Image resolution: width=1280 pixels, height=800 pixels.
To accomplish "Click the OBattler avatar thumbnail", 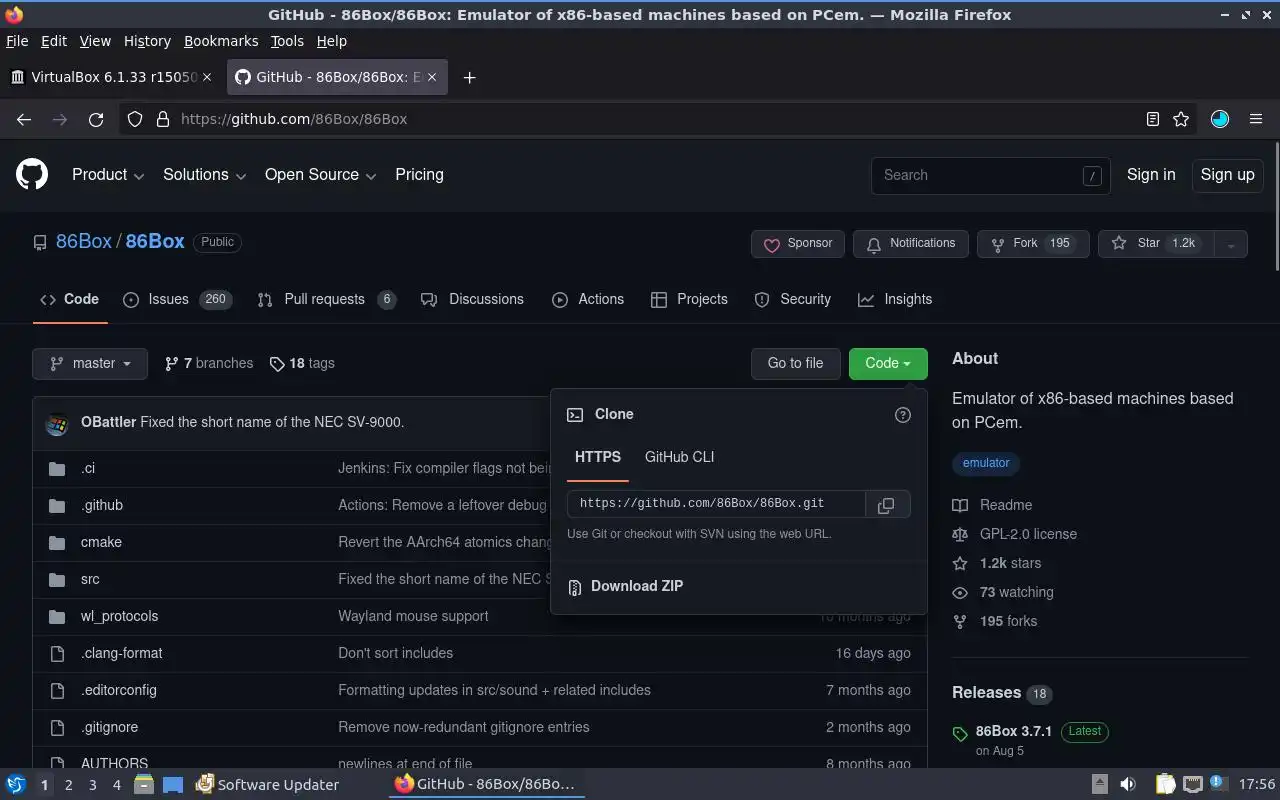I will pyautogui.click(x=57, y=423).
